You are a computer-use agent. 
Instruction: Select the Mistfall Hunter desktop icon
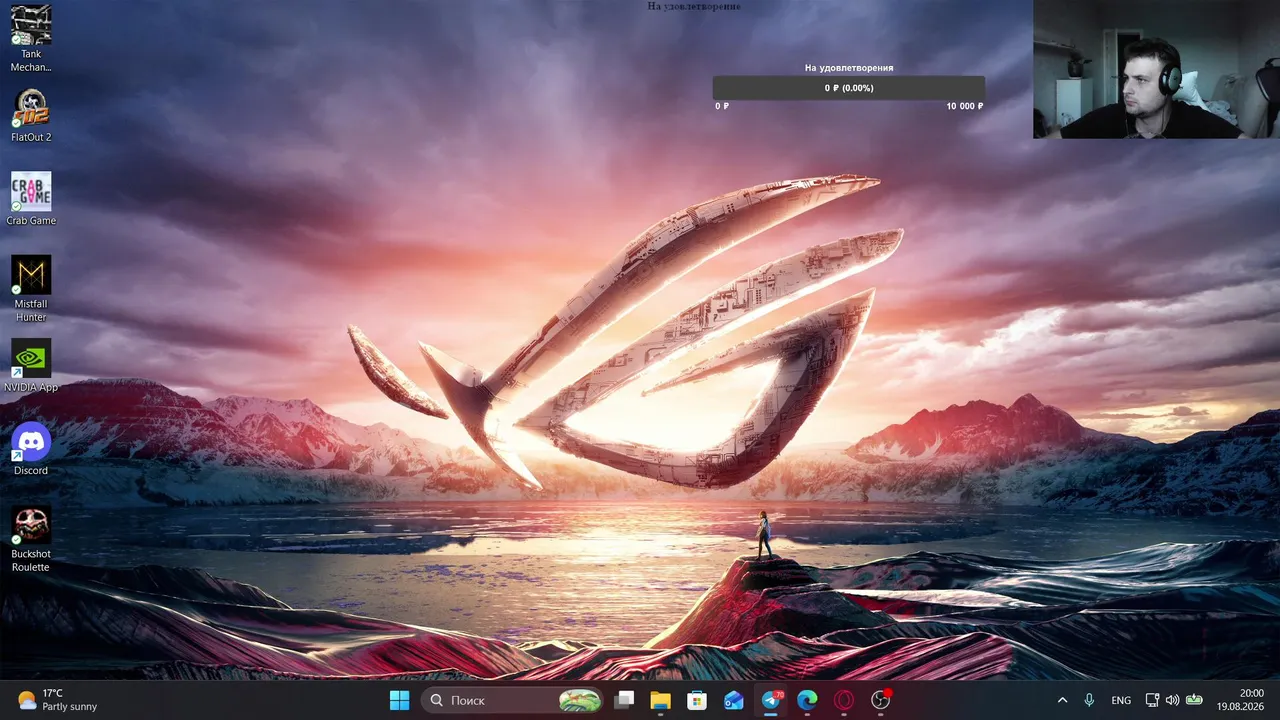31,289
